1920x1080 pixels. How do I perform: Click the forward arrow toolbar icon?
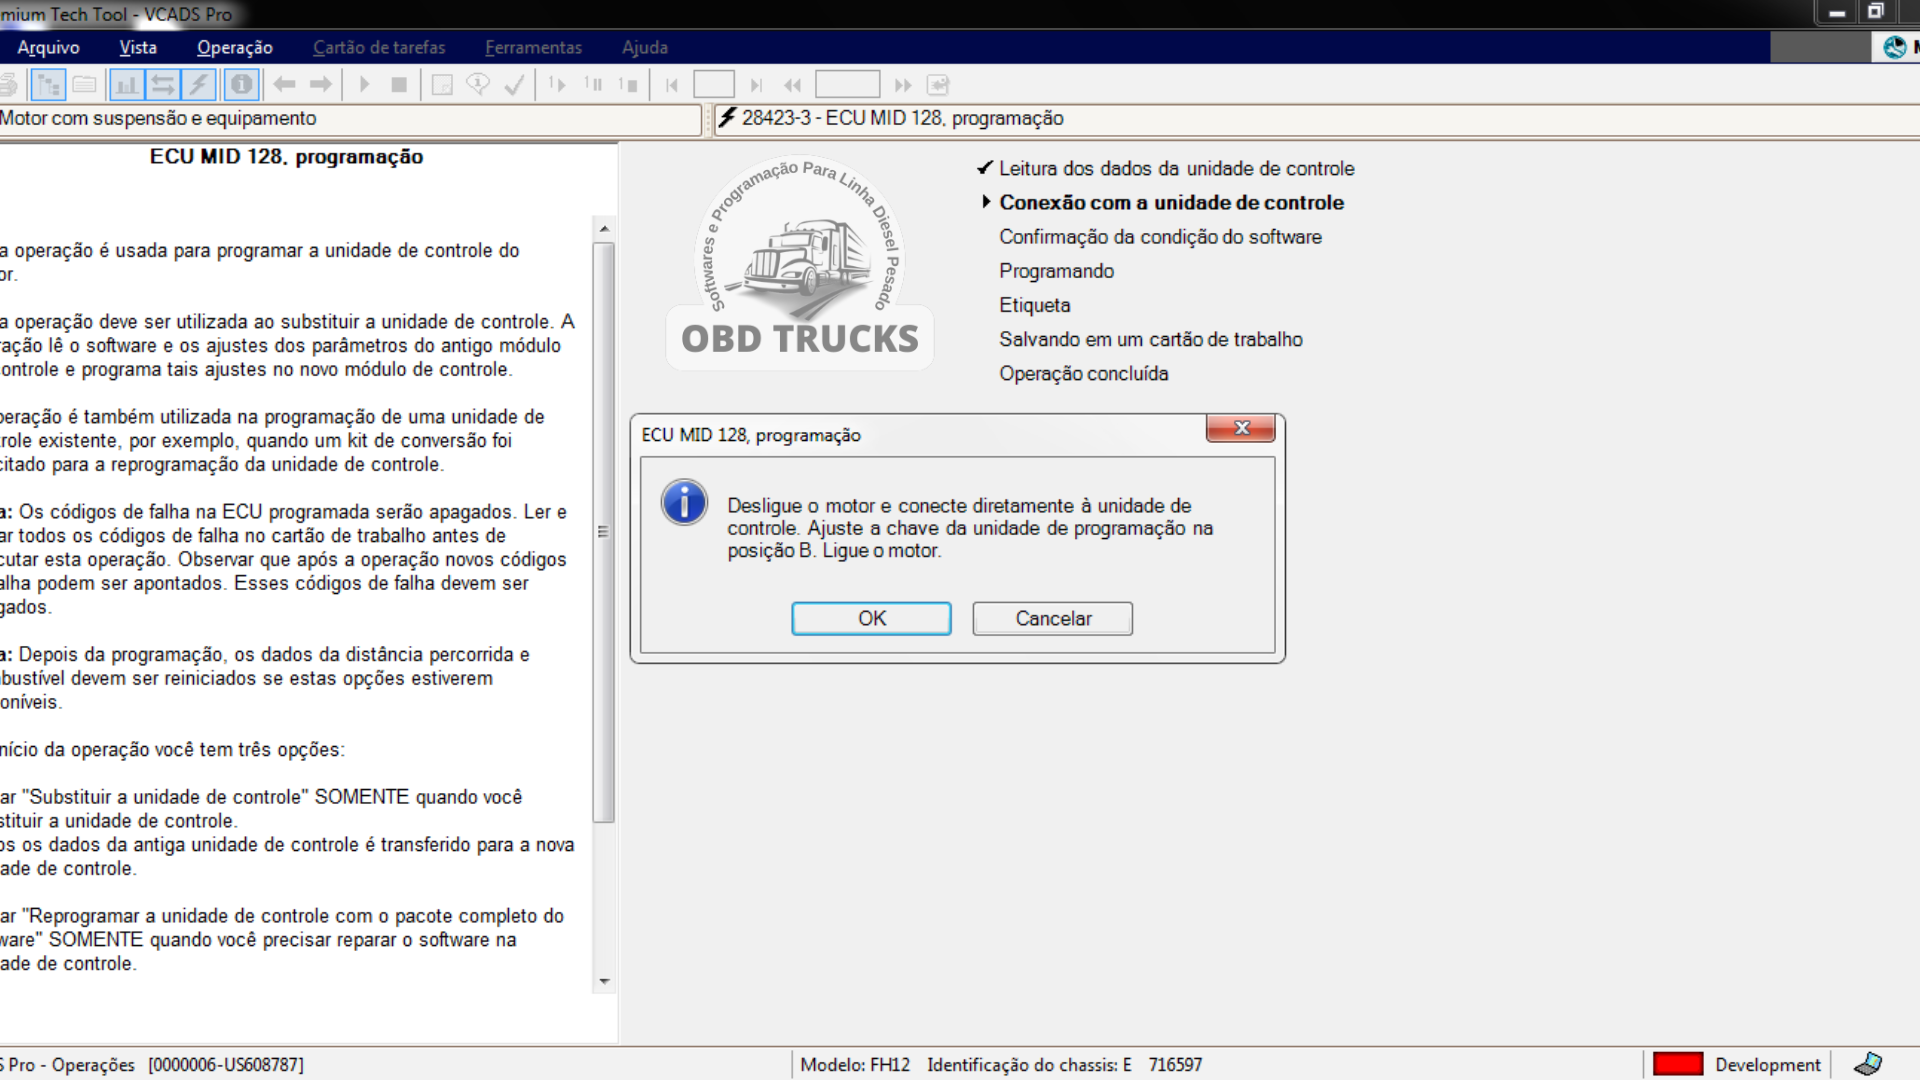pos(321,85)
